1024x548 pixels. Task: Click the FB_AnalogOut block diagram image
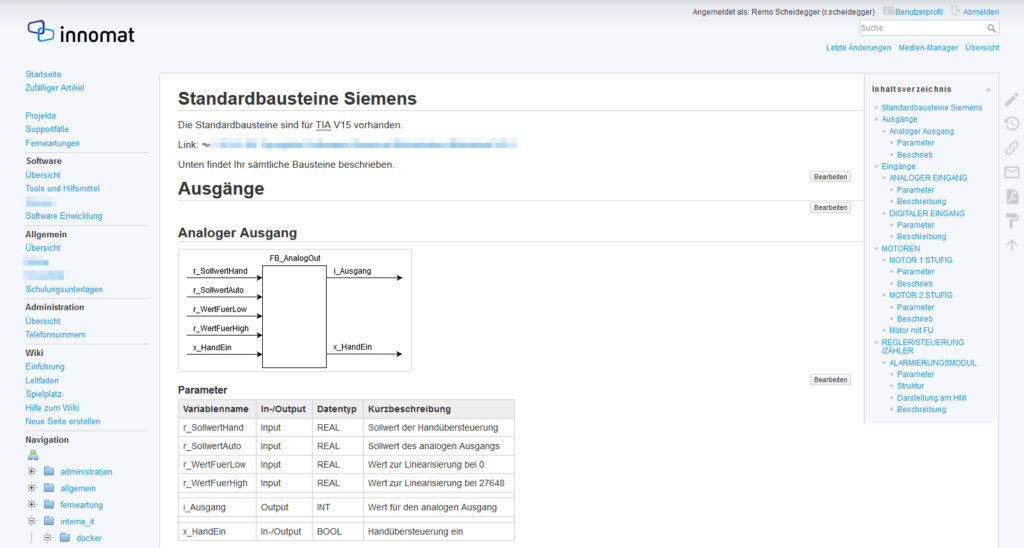coord(295,310)
